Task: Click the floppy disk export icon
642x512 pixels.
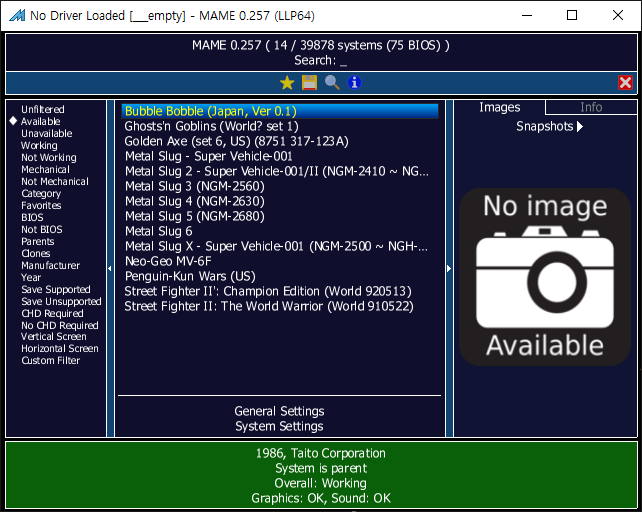Action: (x=310, y=83)
